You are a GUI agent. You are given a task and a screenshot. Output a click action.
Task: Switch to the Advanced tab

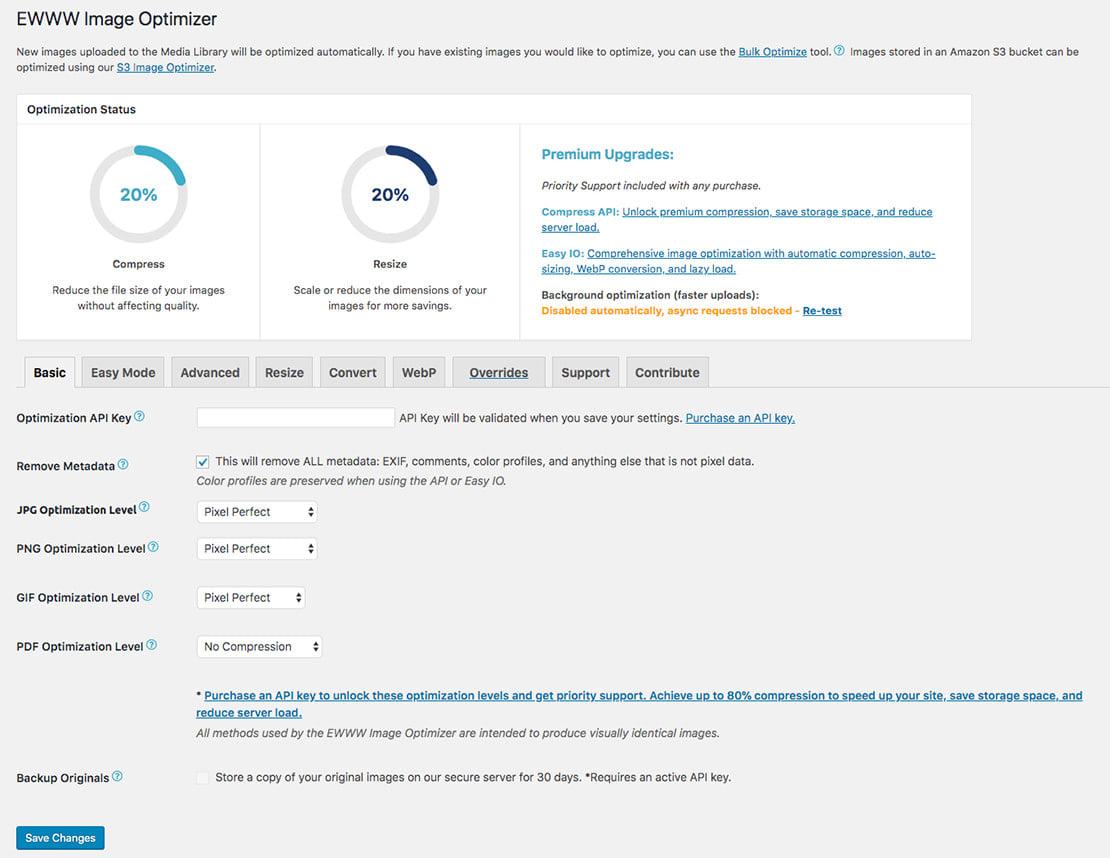click(x=210, y=372)
